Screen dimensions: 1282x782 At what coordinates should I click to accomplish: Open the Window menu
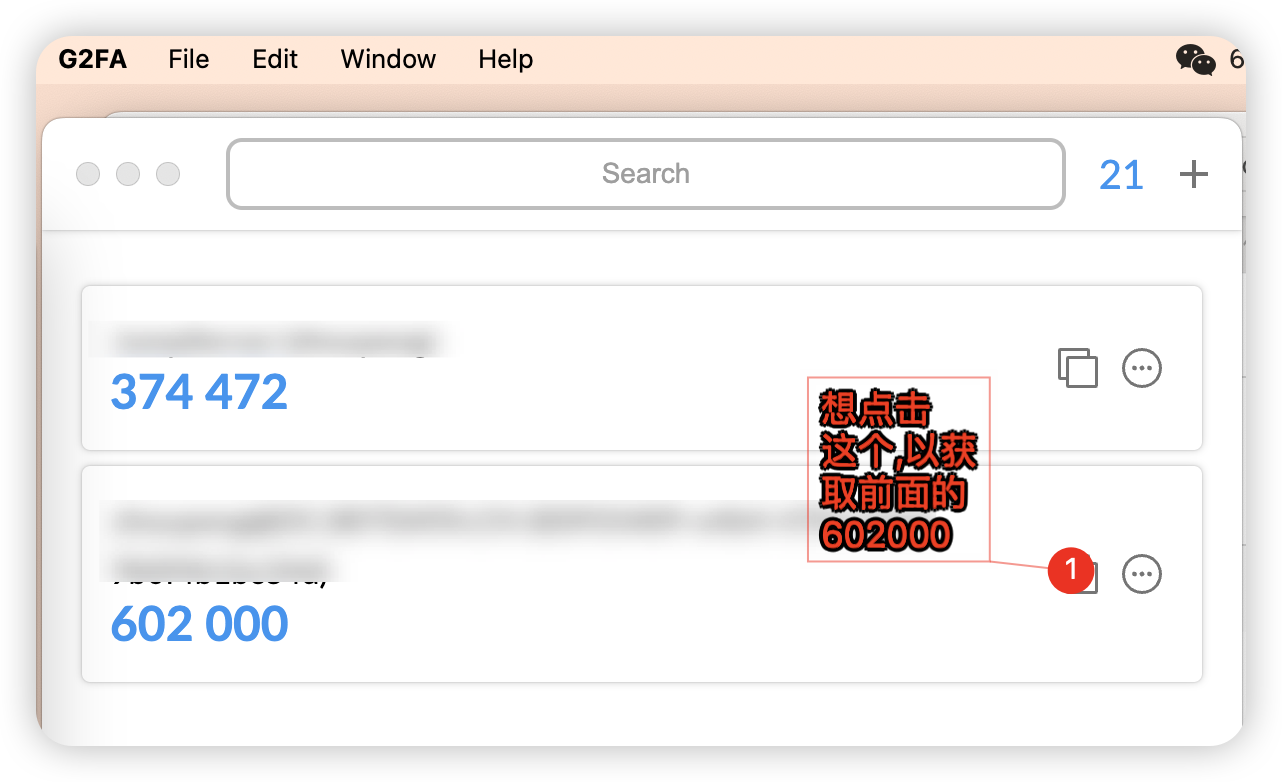click(388, 59)
